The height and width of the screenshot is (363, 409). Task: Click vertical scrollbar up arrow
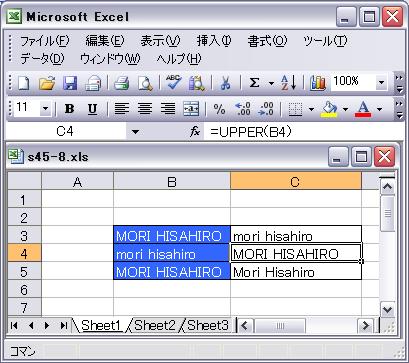[x=387, y=186]
